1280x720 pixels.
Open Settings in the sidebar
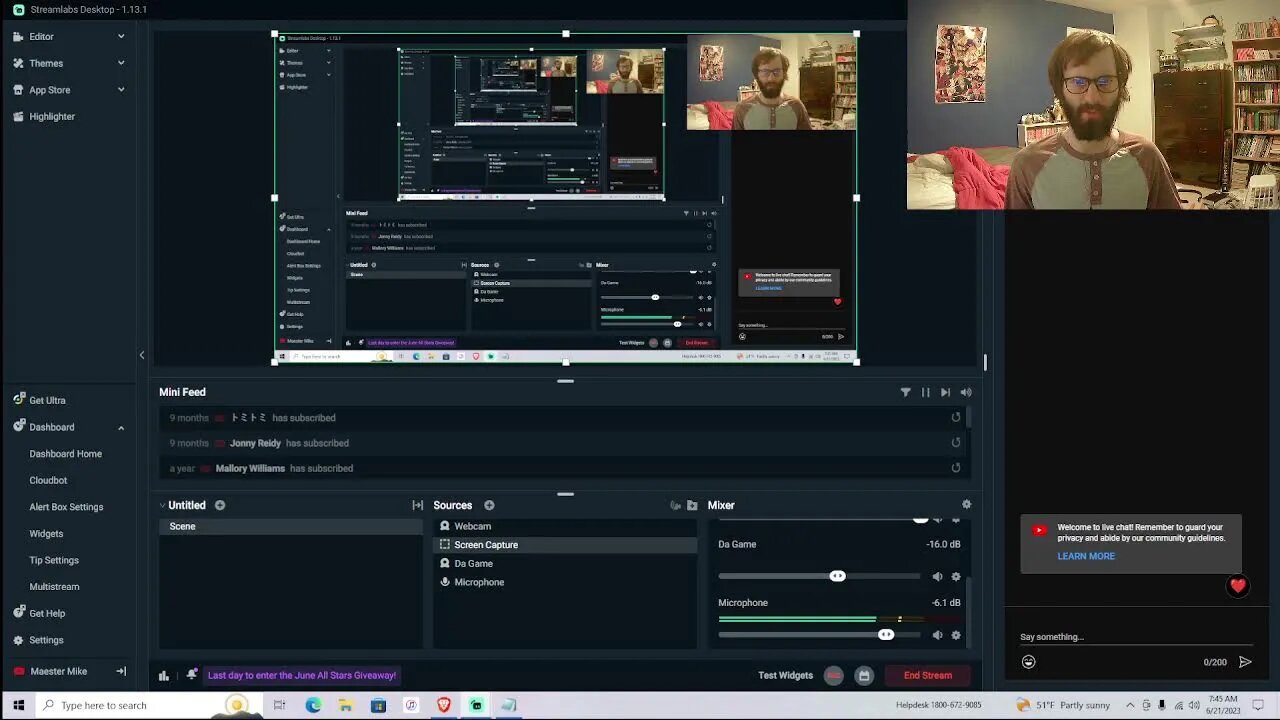(38, 640)
